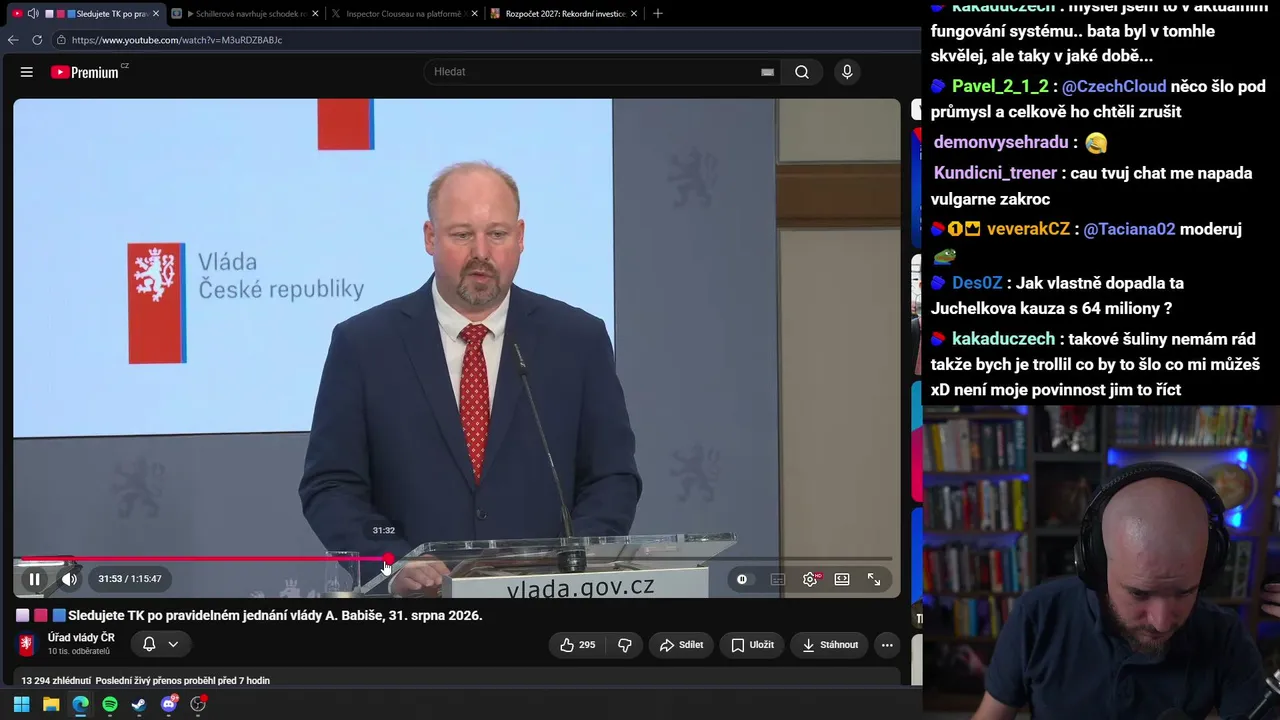Click the Sdílet share button
The image size is (1280, 720).
click(681, 645)
